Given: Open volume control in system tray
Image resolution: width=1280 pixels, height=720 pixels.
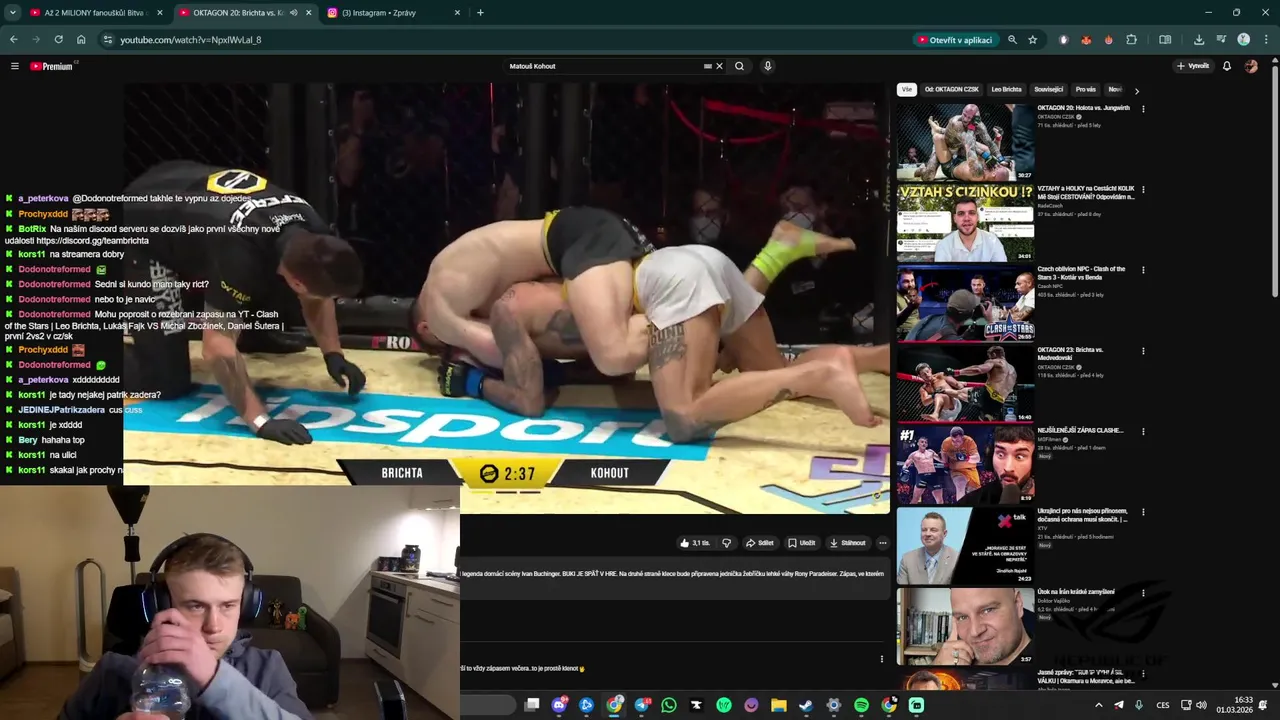Looking at the screenshot, I should (1201, 705).
